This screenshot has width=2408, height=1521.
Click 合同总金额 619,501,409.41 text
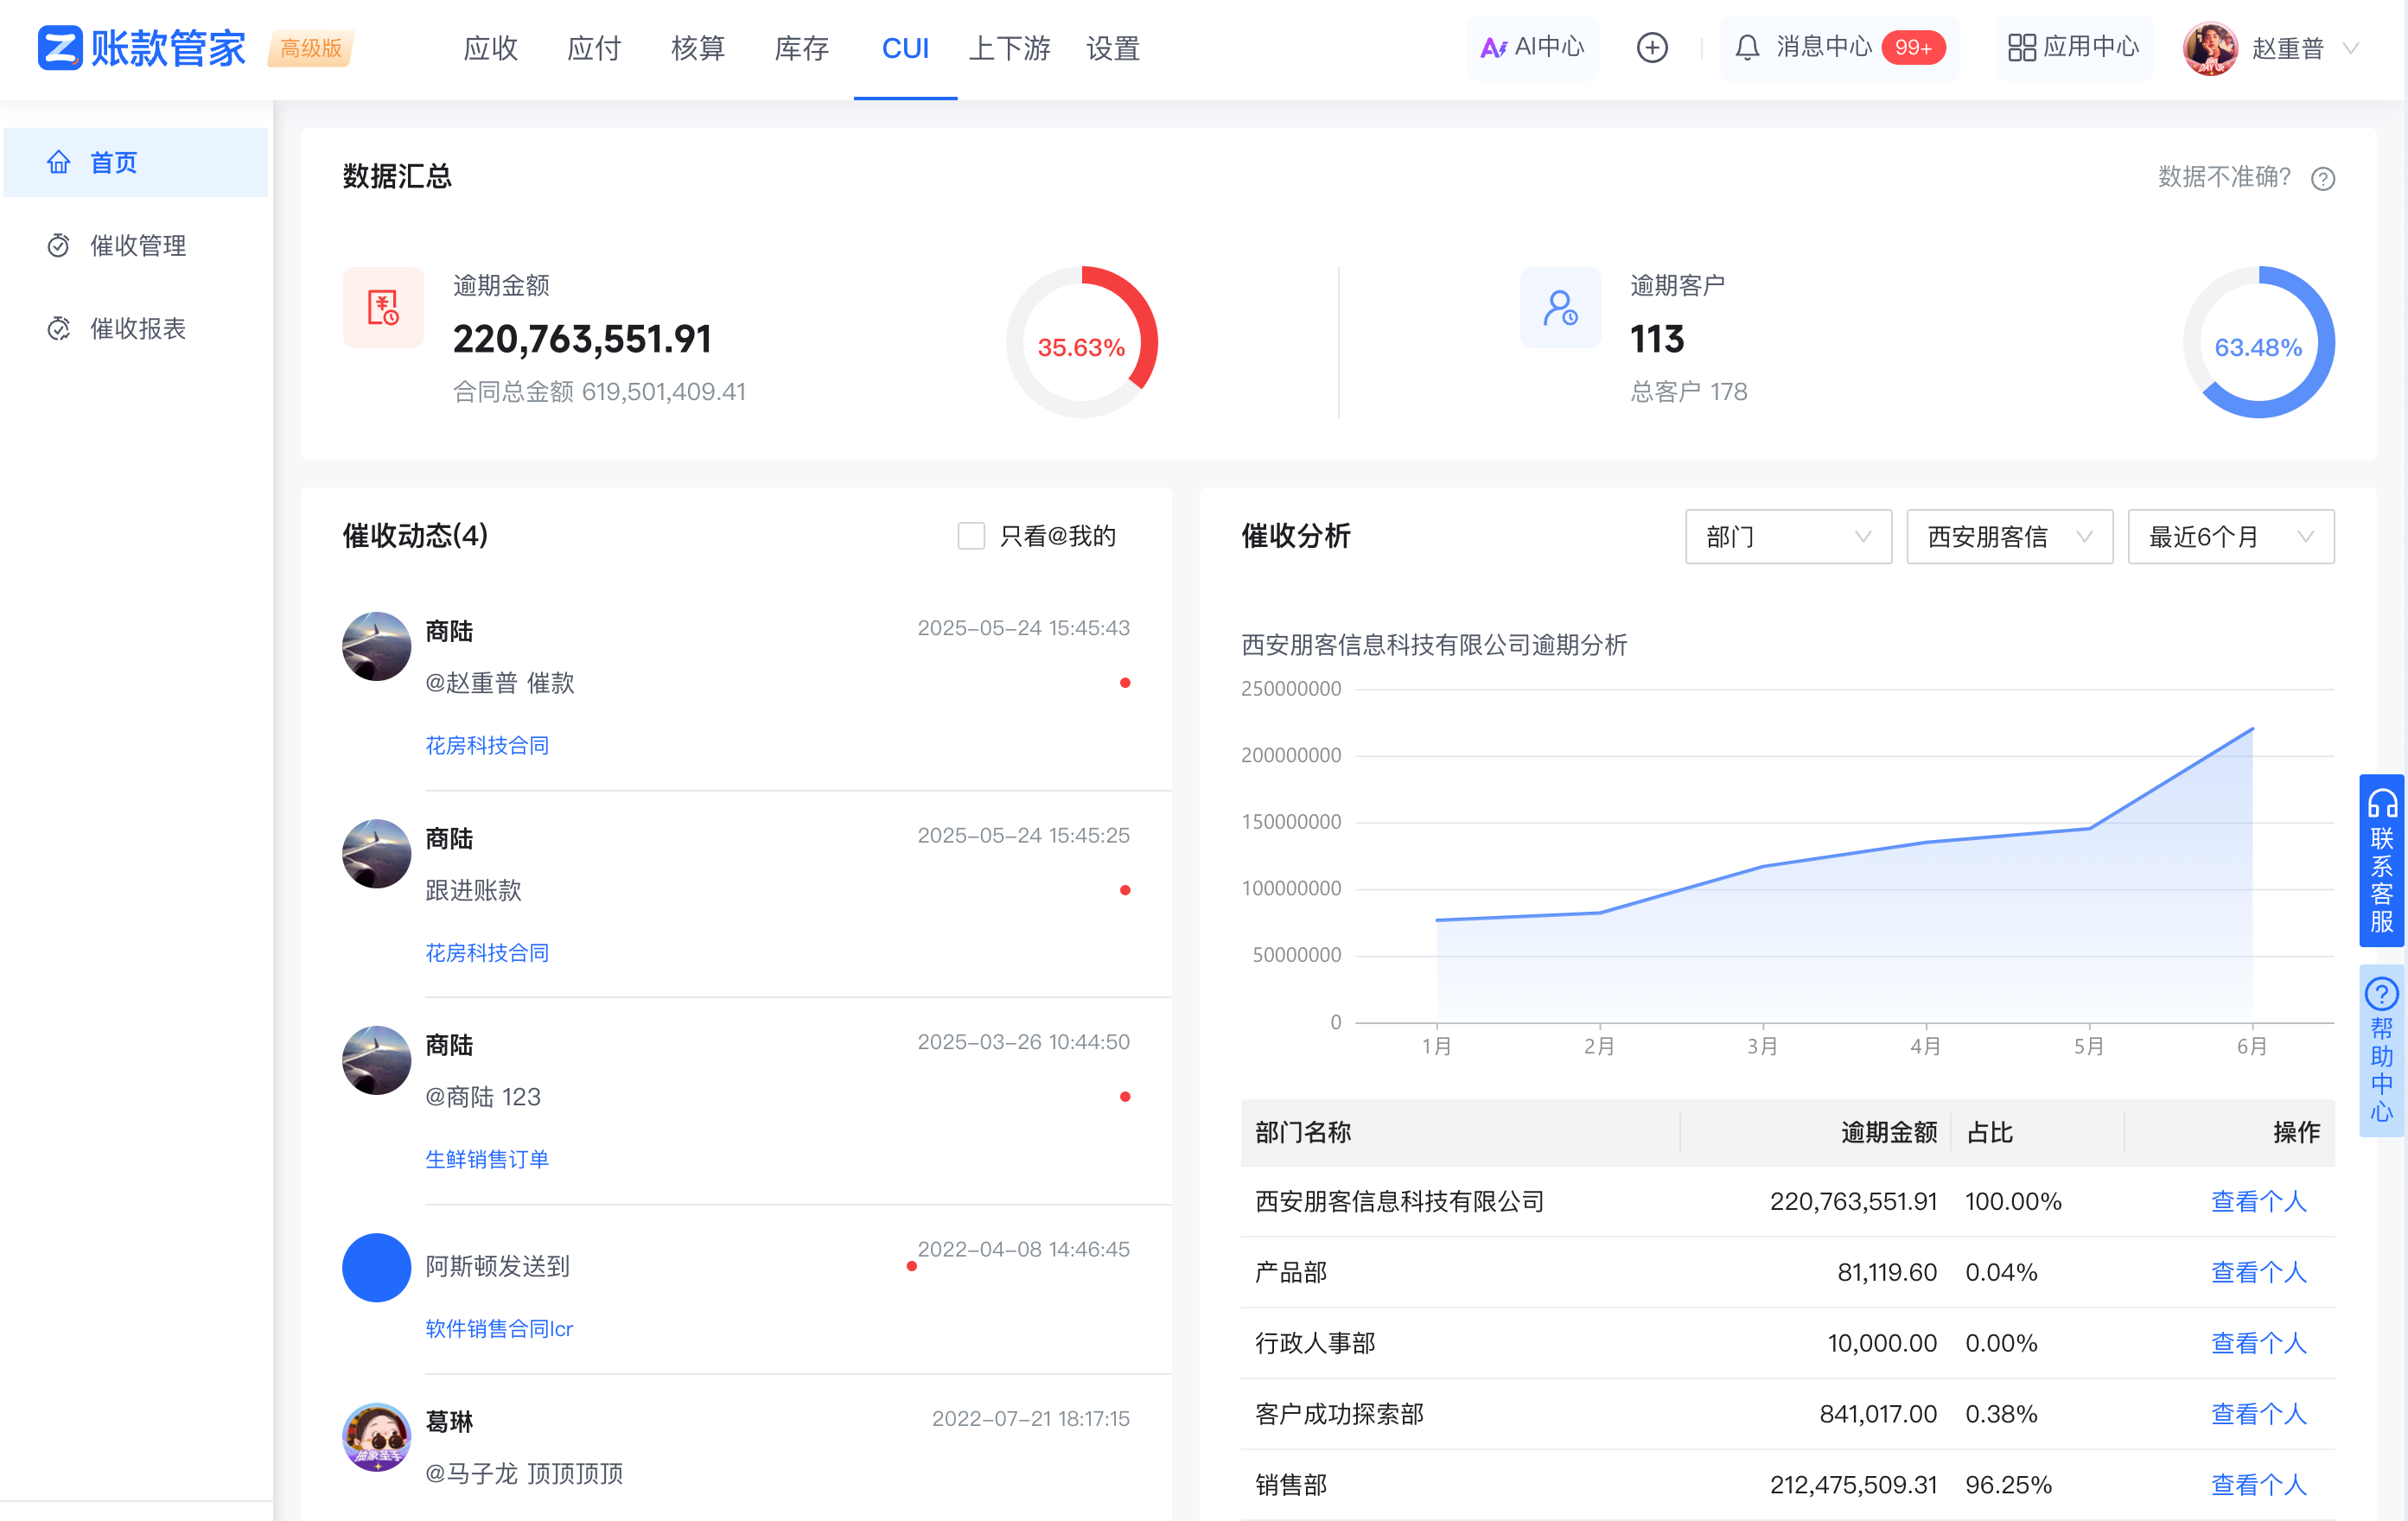(599, 392)
